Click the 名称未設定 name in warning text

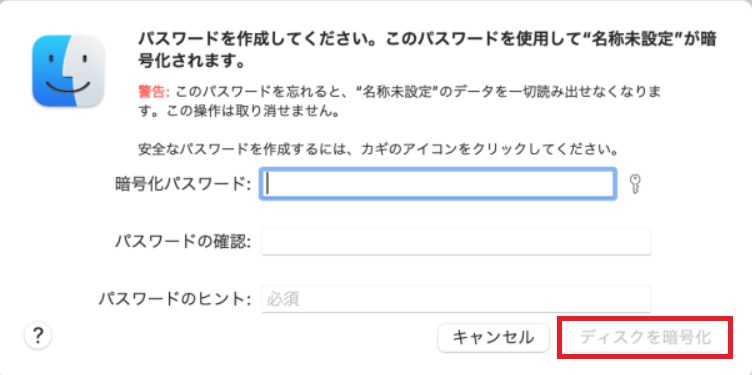coord(395,92)
